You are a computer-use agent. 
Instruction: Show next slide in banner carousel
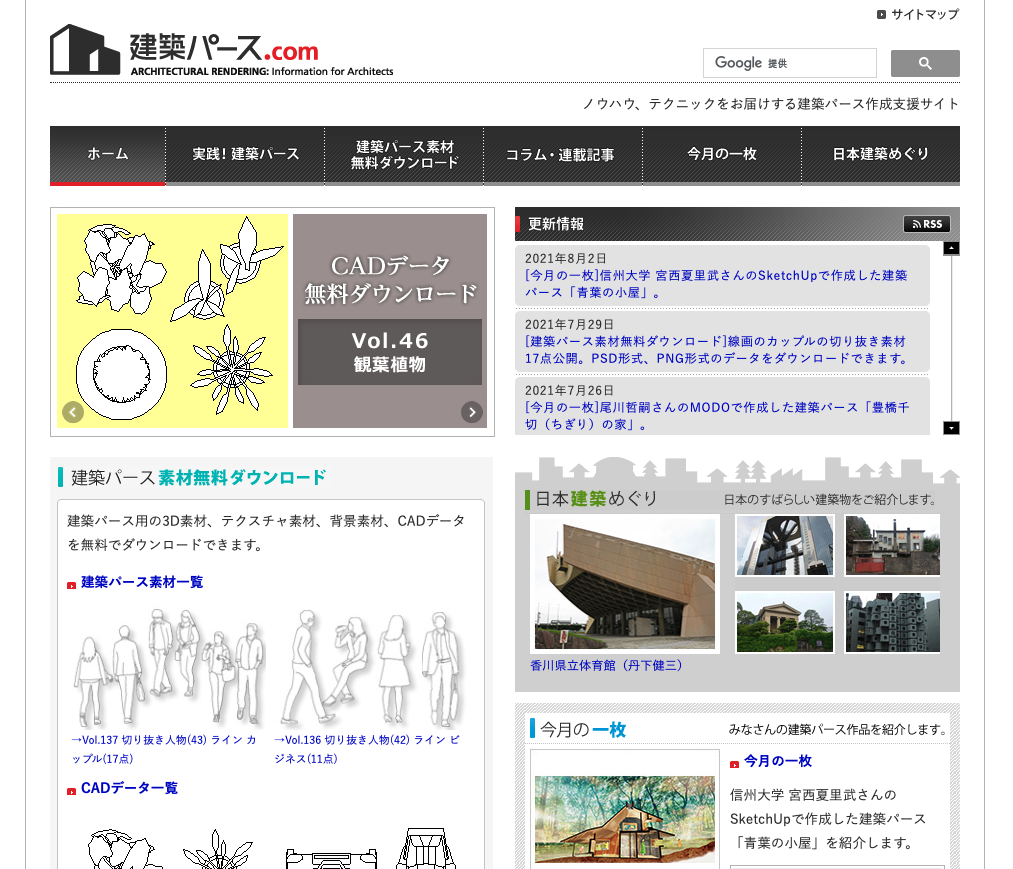[472, 412]
